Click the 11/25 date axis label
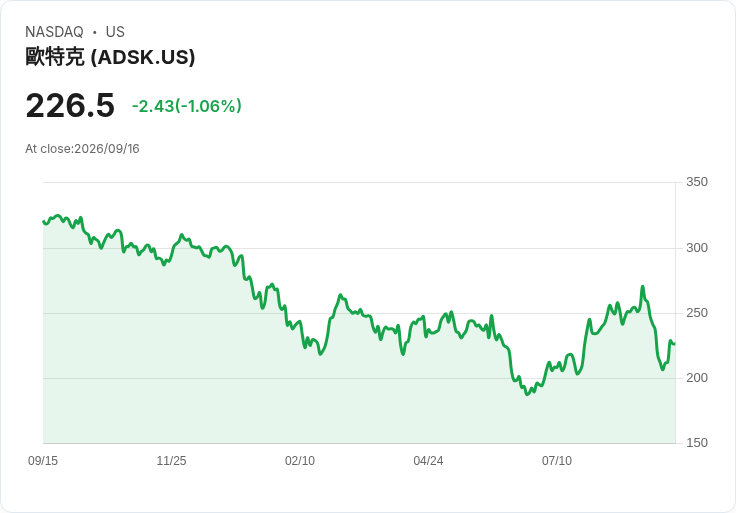The width and height of the screenshot is (736, 513). [171, 460]
